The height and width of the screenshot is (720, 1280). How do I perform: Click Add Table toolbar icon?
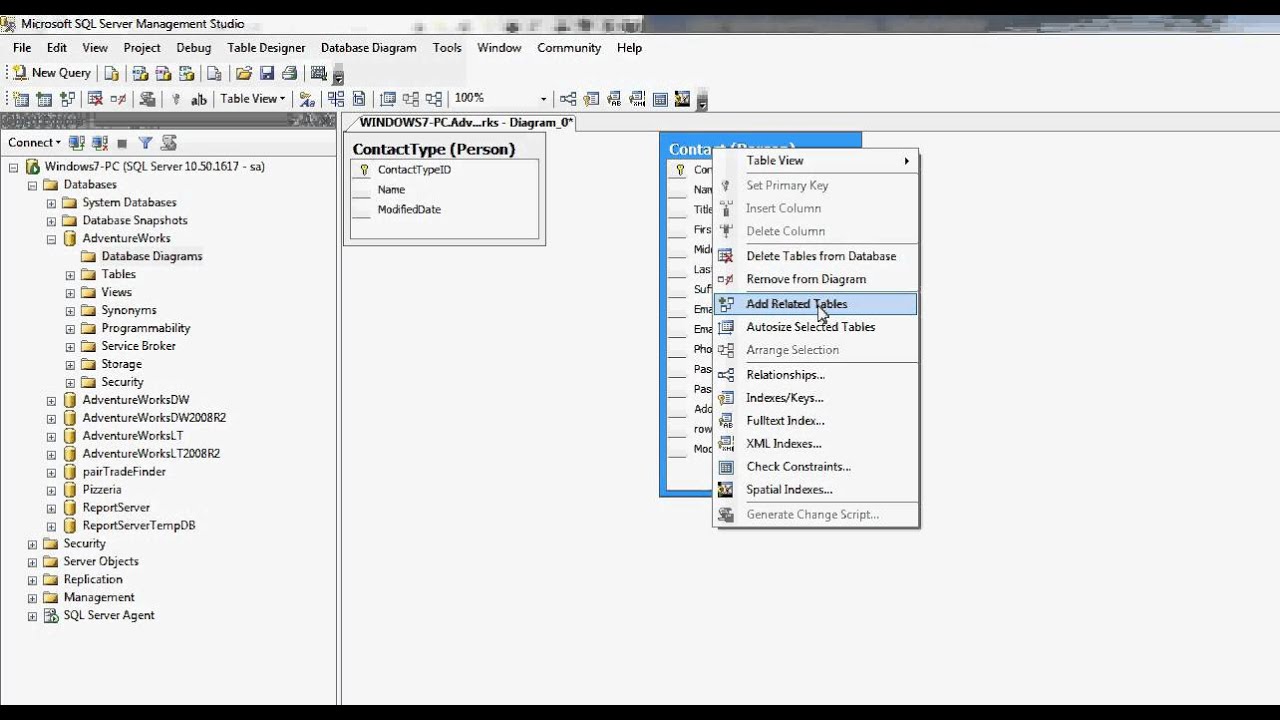click(44, 99)
